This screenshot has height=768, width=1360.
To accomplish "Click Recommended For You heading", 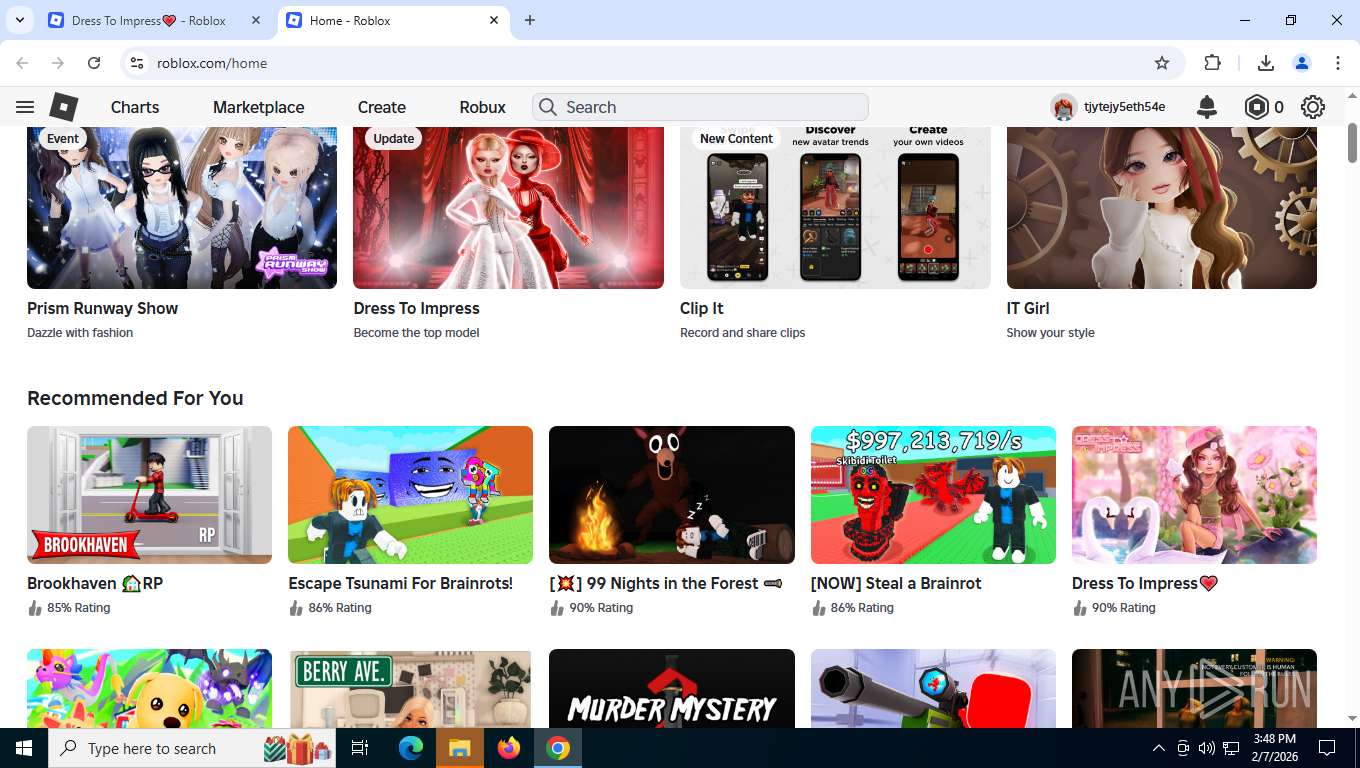I will point(135,398).
